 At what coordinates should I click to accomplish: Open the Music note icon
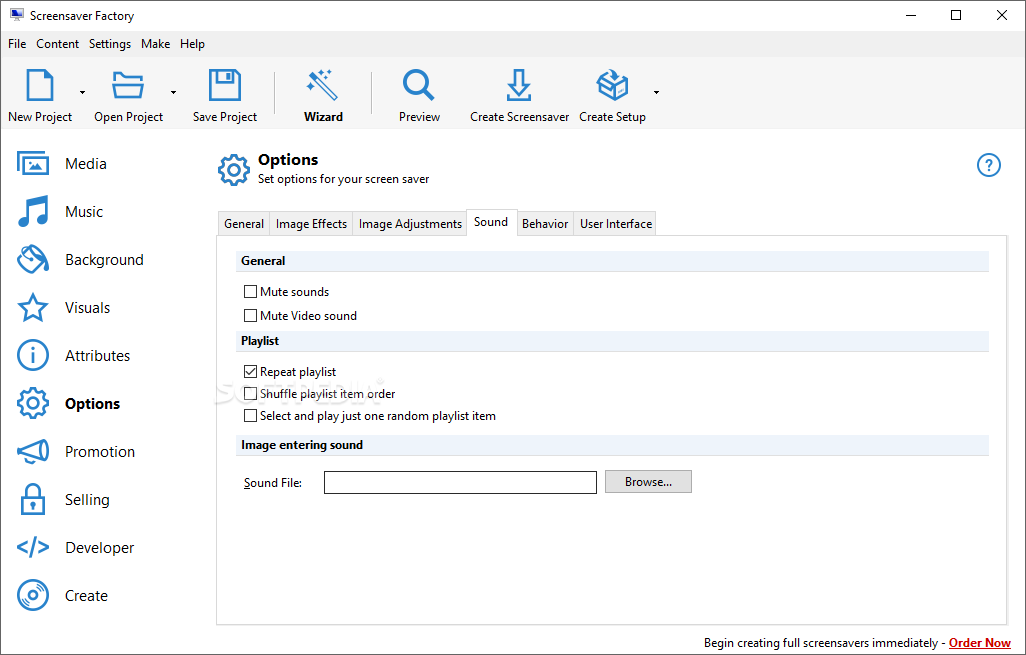33,211
